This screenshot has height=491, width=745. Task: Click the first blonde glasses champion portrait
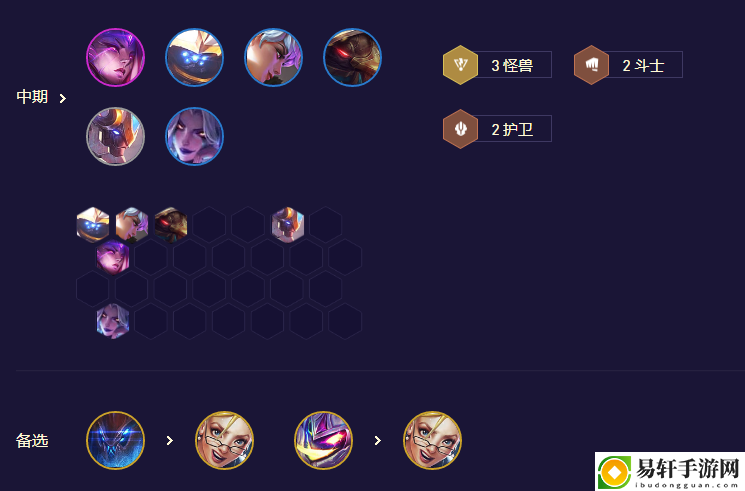click(224, 441)
